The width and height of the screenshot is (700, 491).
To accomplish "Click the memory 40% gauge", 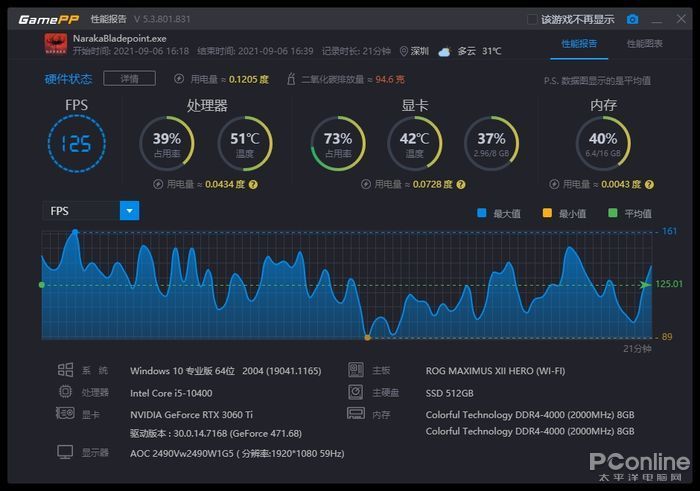I will [x=603, y=144].
